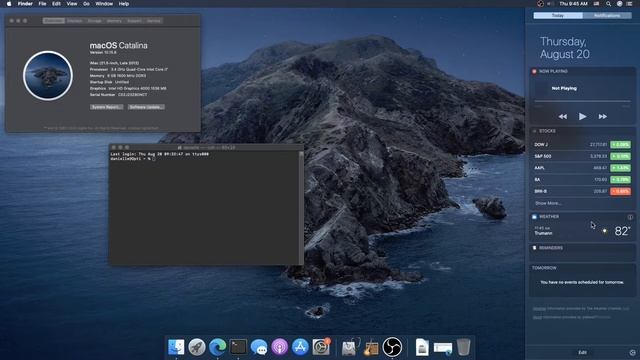Activate Siri from the menu bar
The height and width of the screenshot is (360, 640).
(619, 4)
